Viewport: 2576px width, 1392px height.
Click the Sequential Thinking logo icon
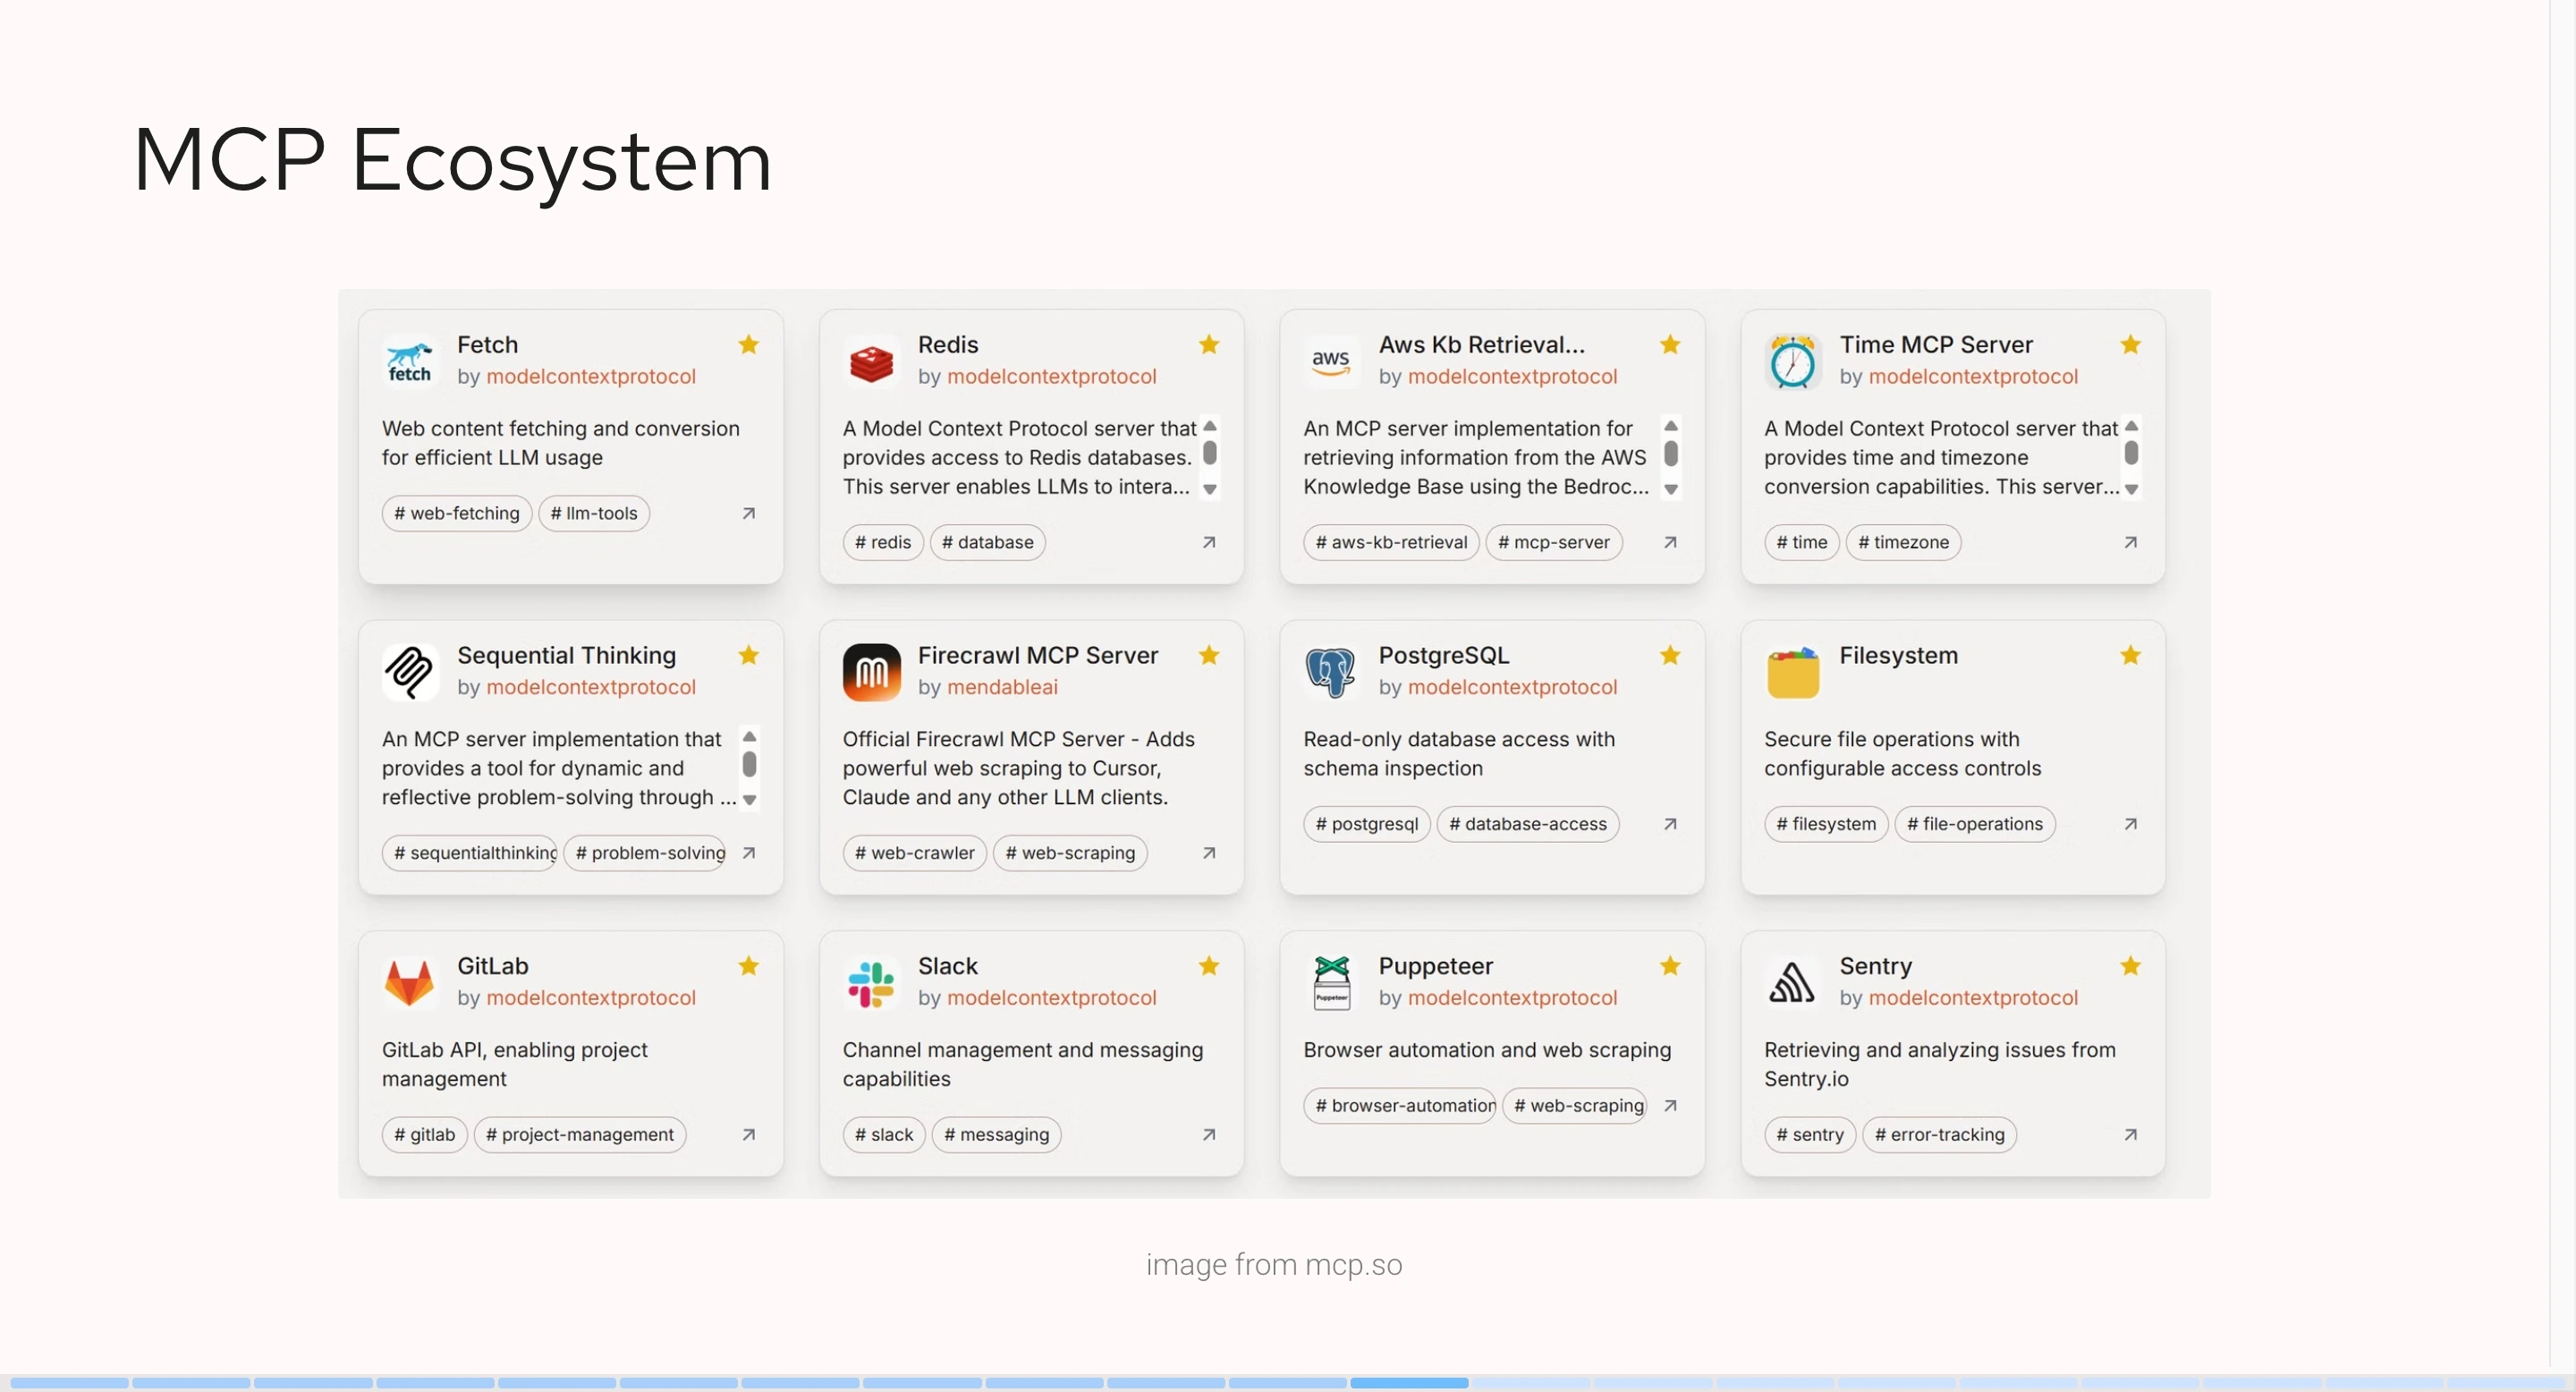410,672
